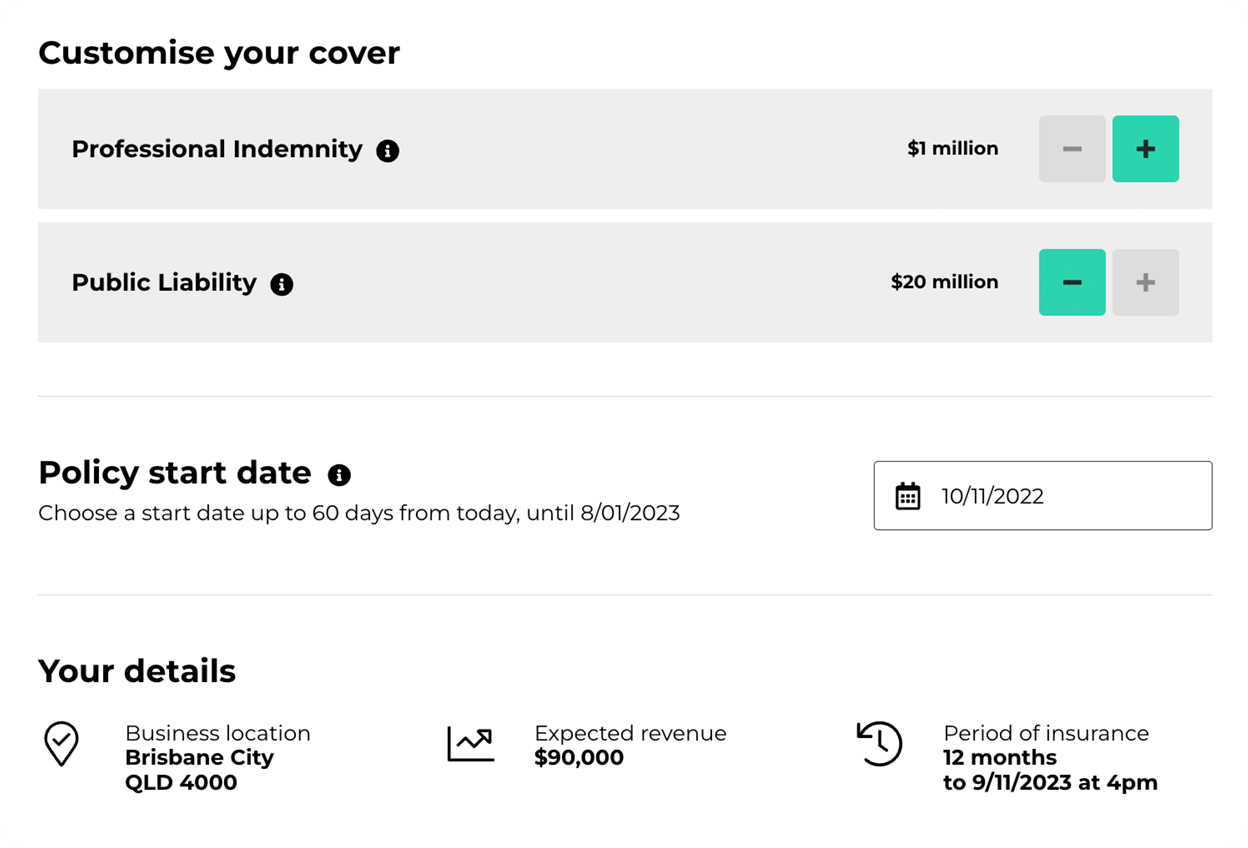Click the Customise your cover heading
1248x848 pixels.
(x=219, y=52)
